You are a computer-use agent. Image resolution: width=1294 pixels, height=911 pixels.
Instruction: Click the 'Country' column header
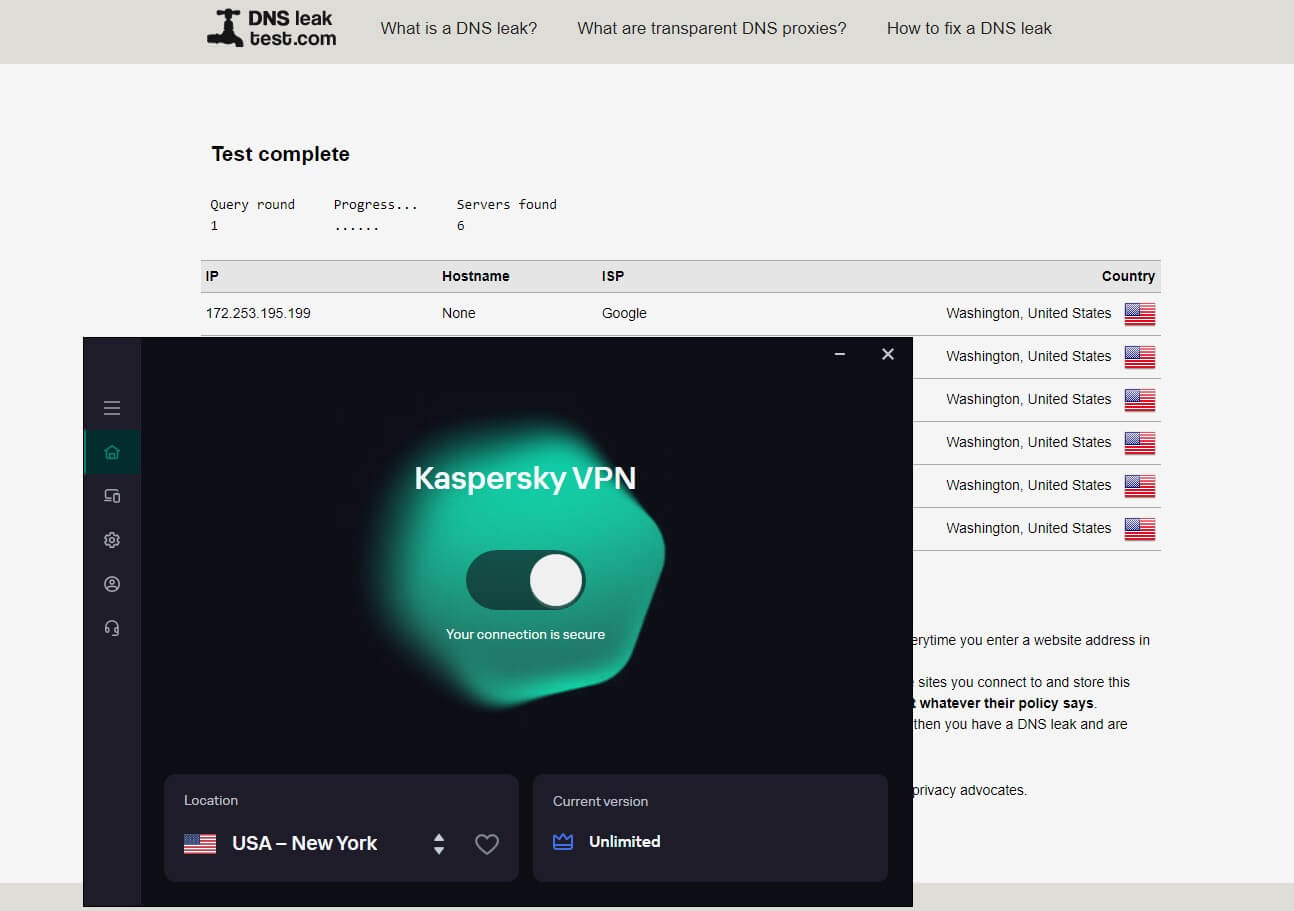(x=1128, y=276)
